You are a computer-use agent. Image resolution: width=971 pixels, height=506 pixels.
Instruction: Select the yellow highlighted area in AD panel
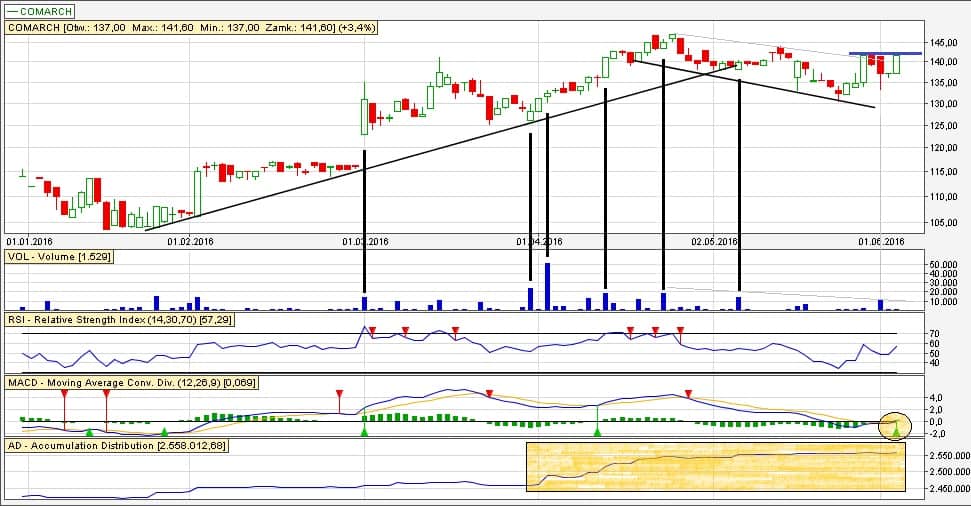[715, 467]
